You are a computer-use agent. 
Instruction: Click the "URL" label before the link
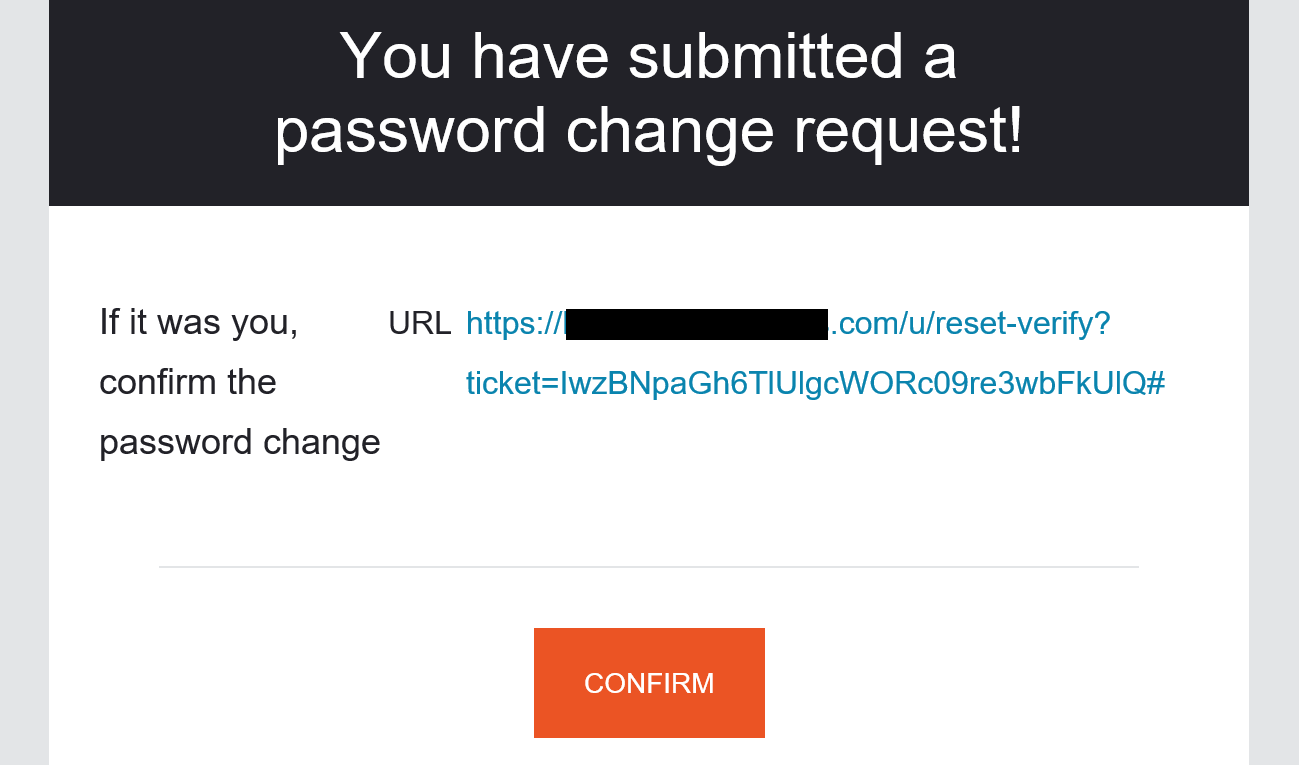tap(420, 324)
